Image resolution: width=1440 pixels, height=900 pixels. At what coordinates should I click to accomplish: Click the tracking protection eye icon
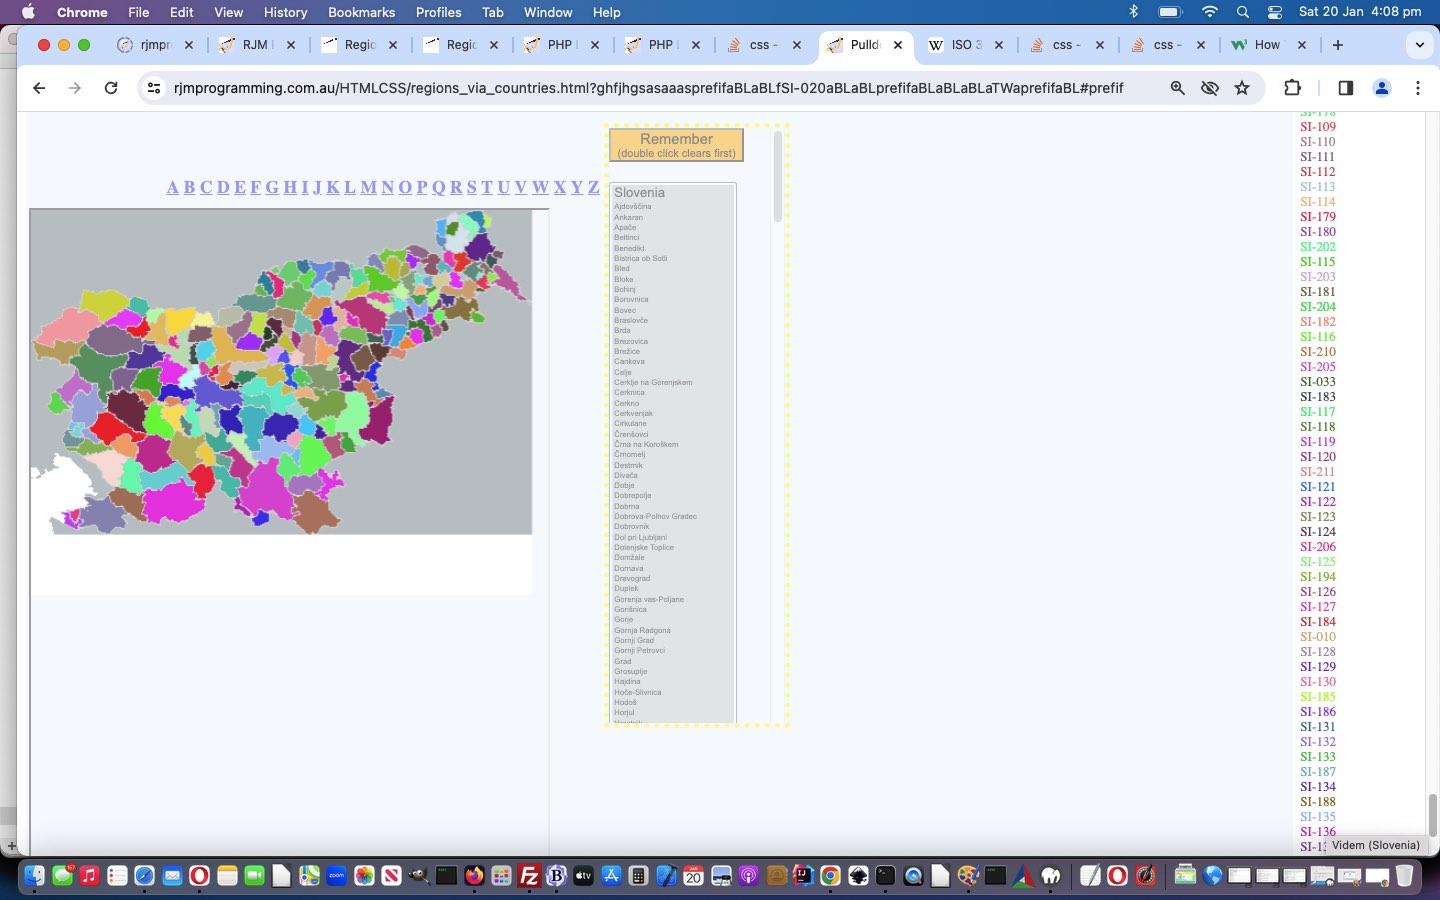(1209, 88)
